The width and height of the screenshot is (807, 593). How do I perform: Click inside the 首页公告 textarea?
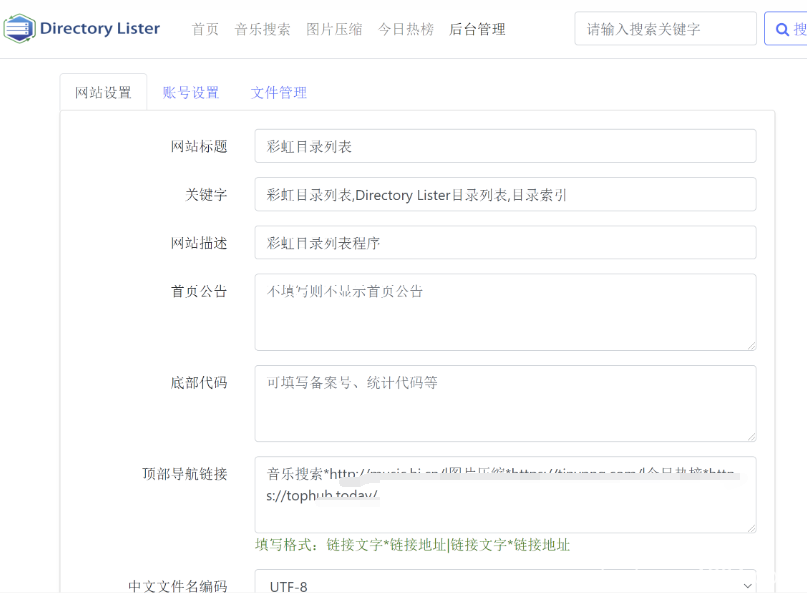[x=505, y=312]
